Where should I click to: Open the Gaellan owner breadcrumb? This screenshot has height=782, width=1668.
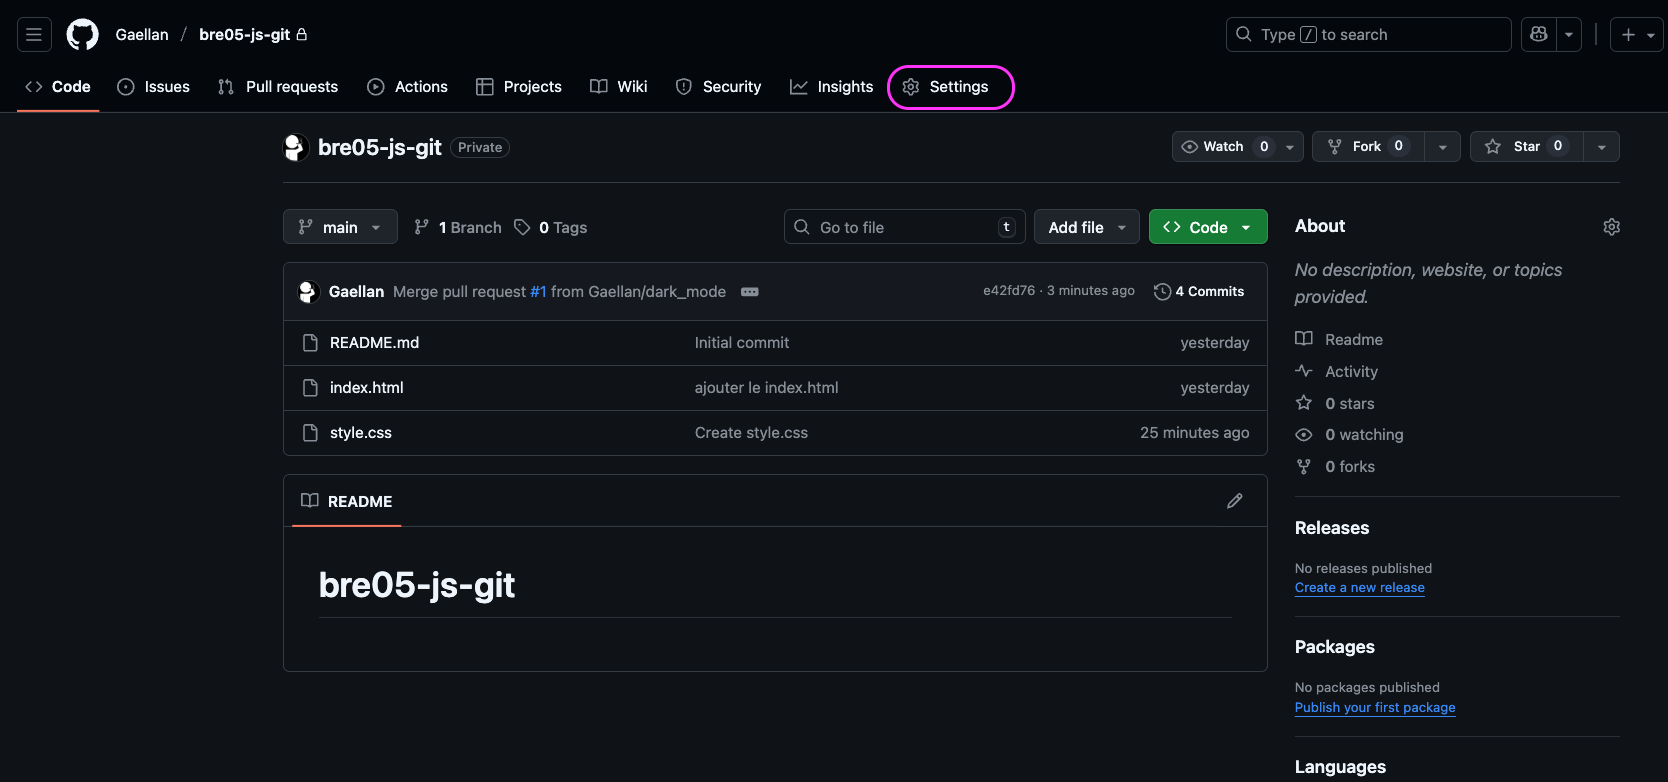(x=142, y=35)
